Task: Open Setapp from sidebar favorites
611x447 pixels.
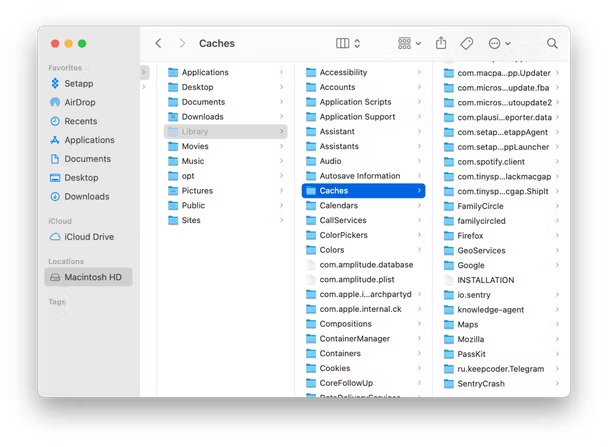Action: [78, 83]
